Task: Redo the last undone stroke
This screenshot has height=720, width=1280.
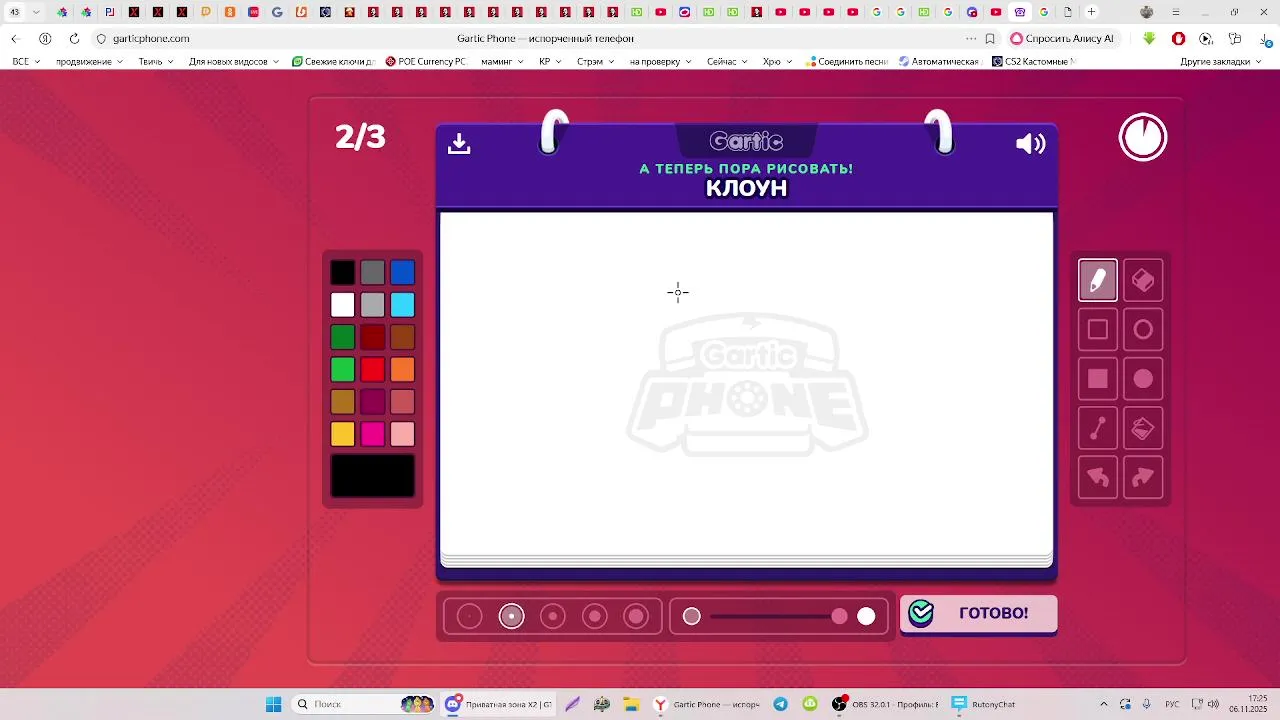Action: tap(1143, 477)
